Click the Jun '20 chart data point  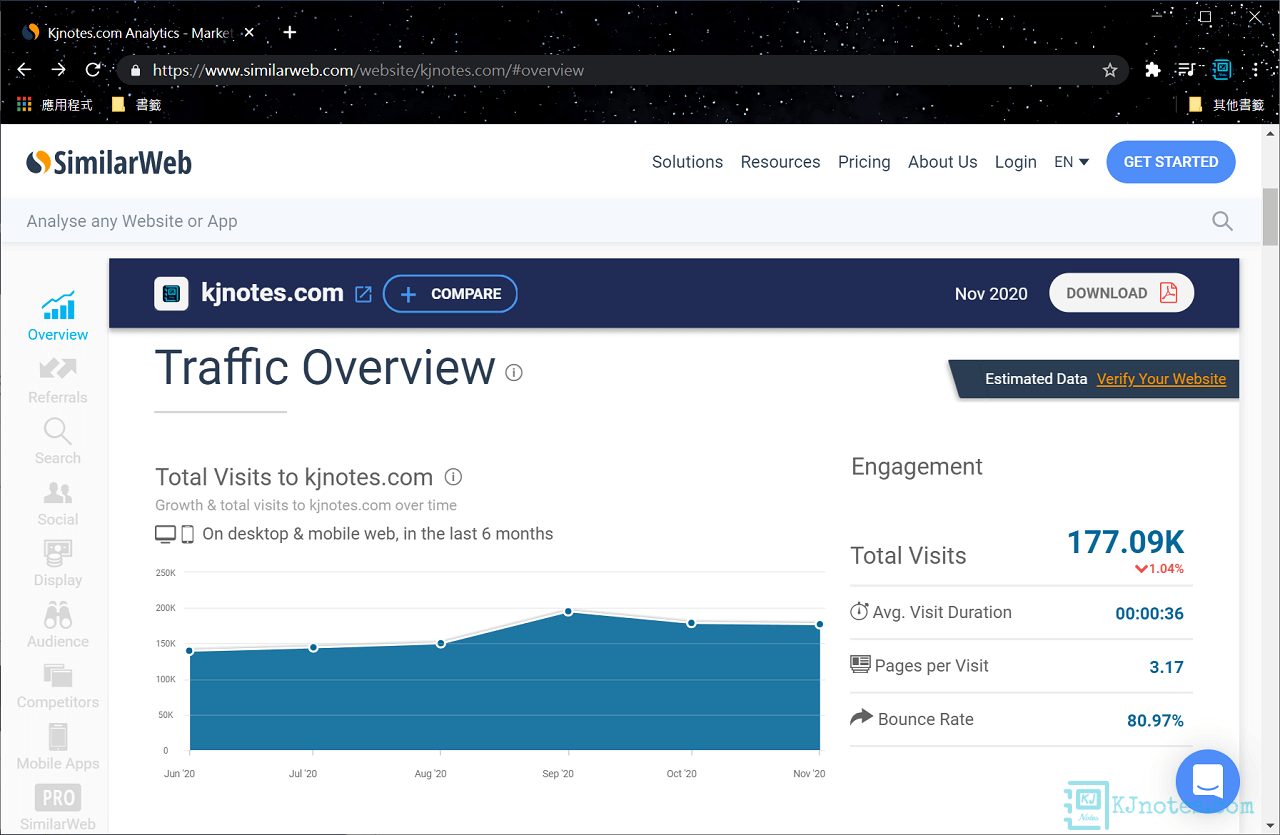coord(189,651)
